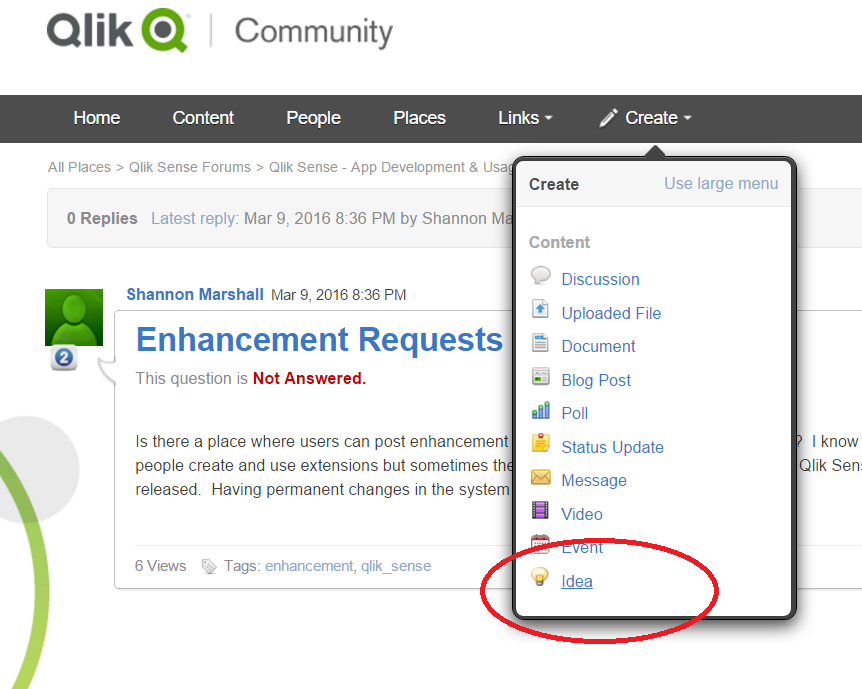Open the Qlik Sense Forums breadcrumb

click(190, 167)
